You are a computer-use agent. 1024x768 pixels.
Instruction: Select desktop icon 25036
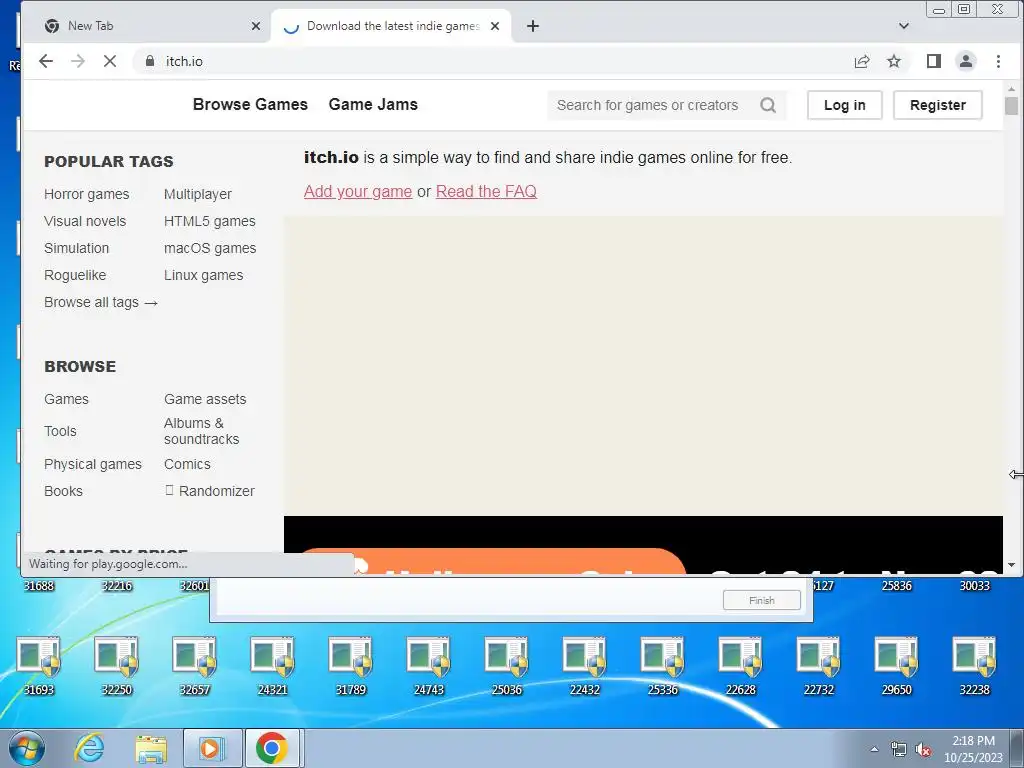[x=507, y=666]
